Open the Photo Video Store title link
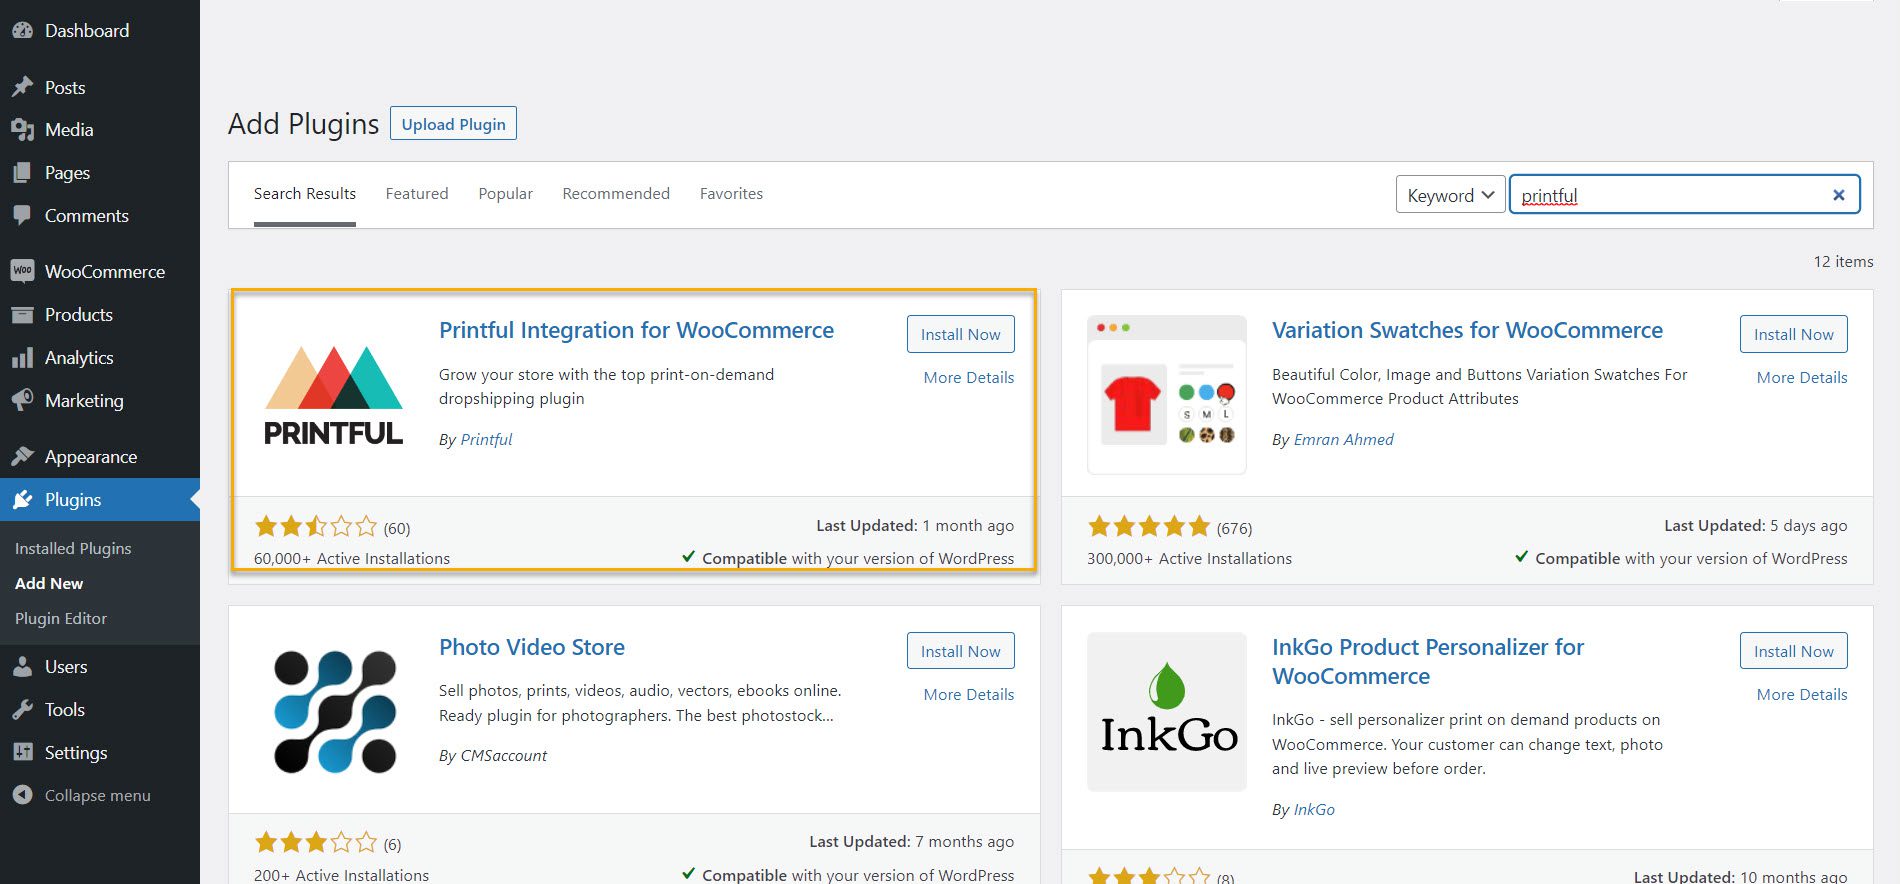Image resolution: width=1900 pixels, height=884 pixels. click(x=532, y=647)
